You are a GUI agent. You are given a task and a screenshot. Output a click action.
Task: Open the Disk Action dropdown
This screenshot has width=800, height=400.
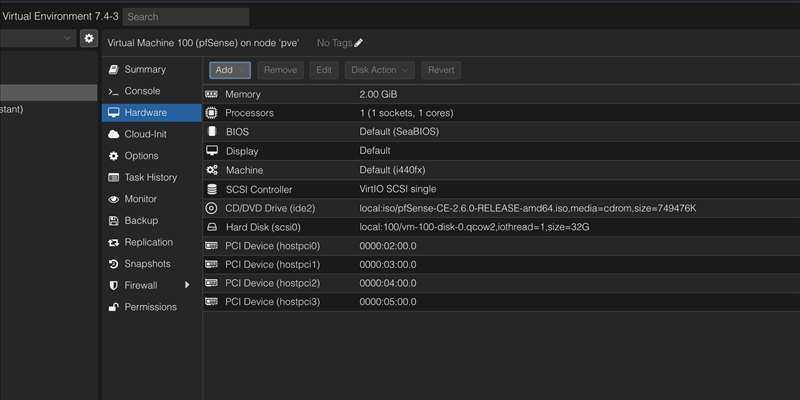(x=379, y=70)
